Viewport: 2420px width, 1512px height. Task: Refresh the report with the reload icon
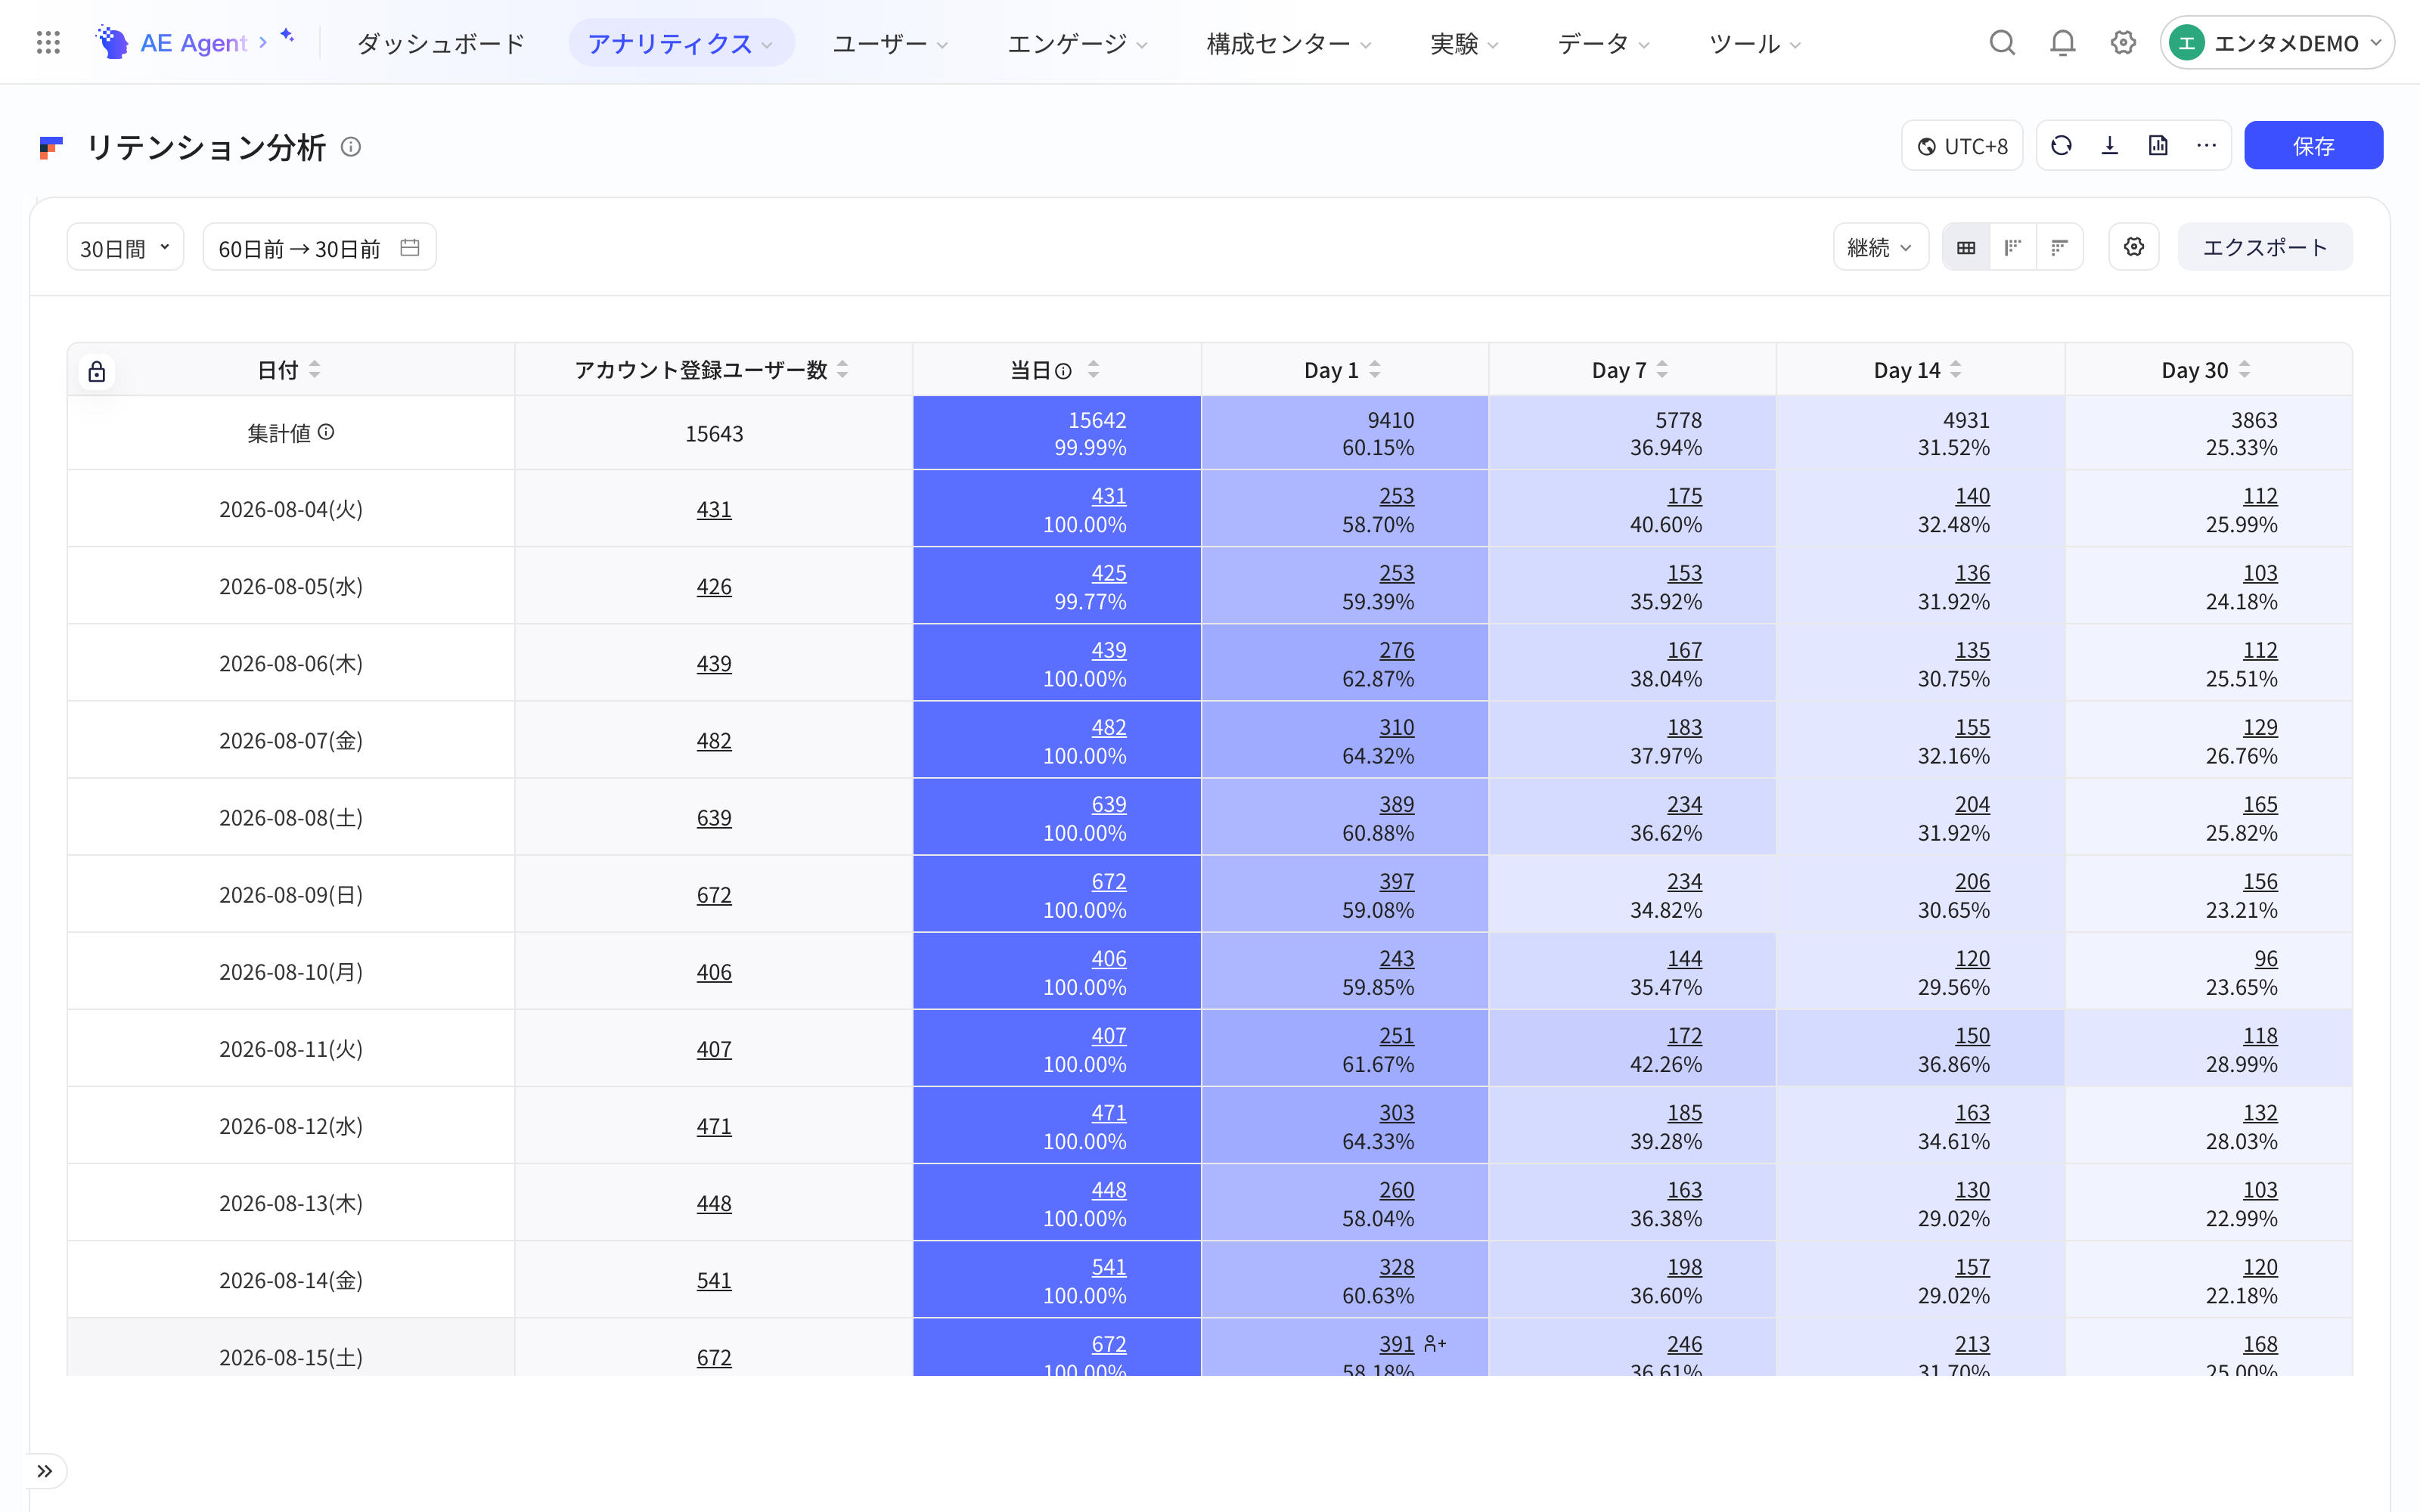pyautogui.click(x=2061, y=146)
